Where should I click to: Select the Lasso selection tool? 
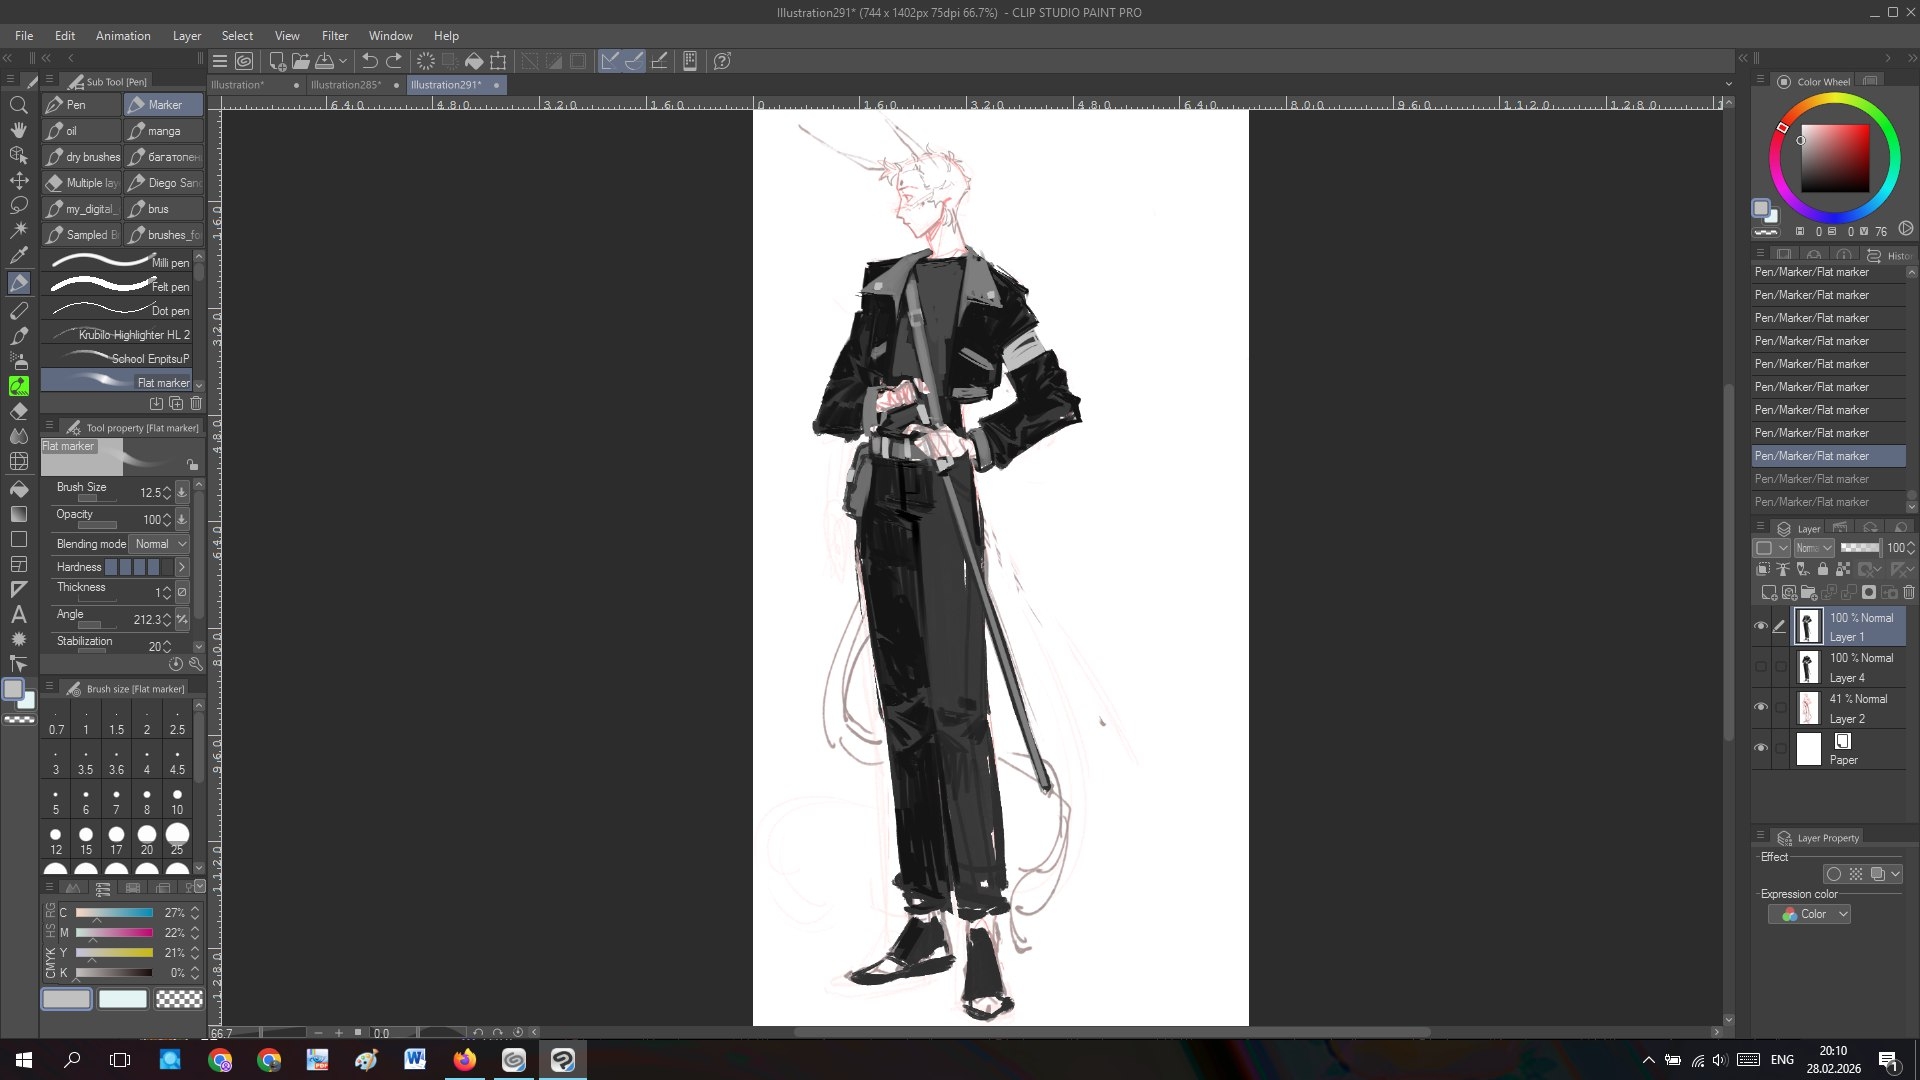coord(18,205)
